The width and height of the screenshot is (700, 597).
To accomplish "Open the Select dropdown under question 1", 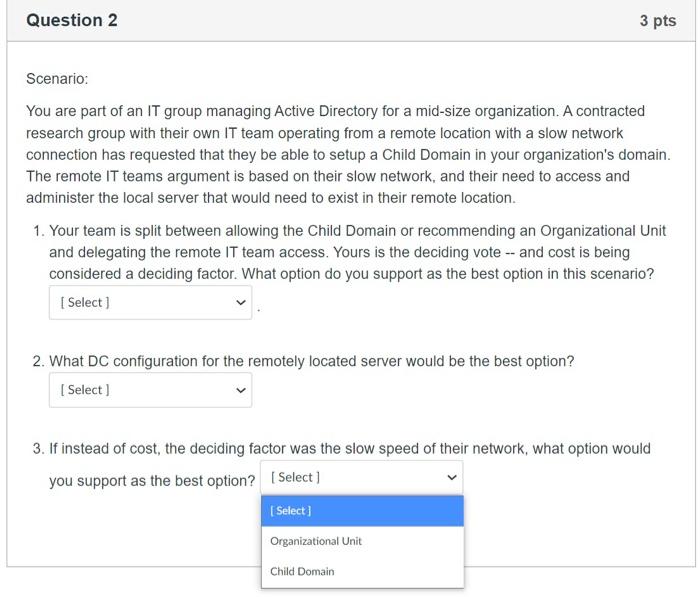I will click(x=150, y=303).
